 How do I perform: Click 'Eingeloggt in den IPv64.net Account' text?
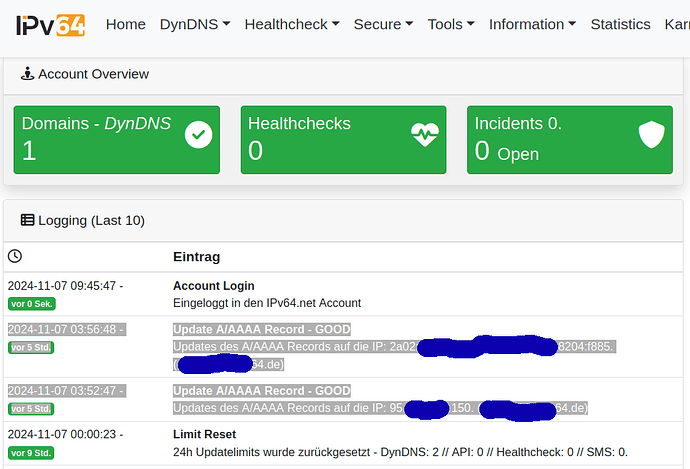267,303
